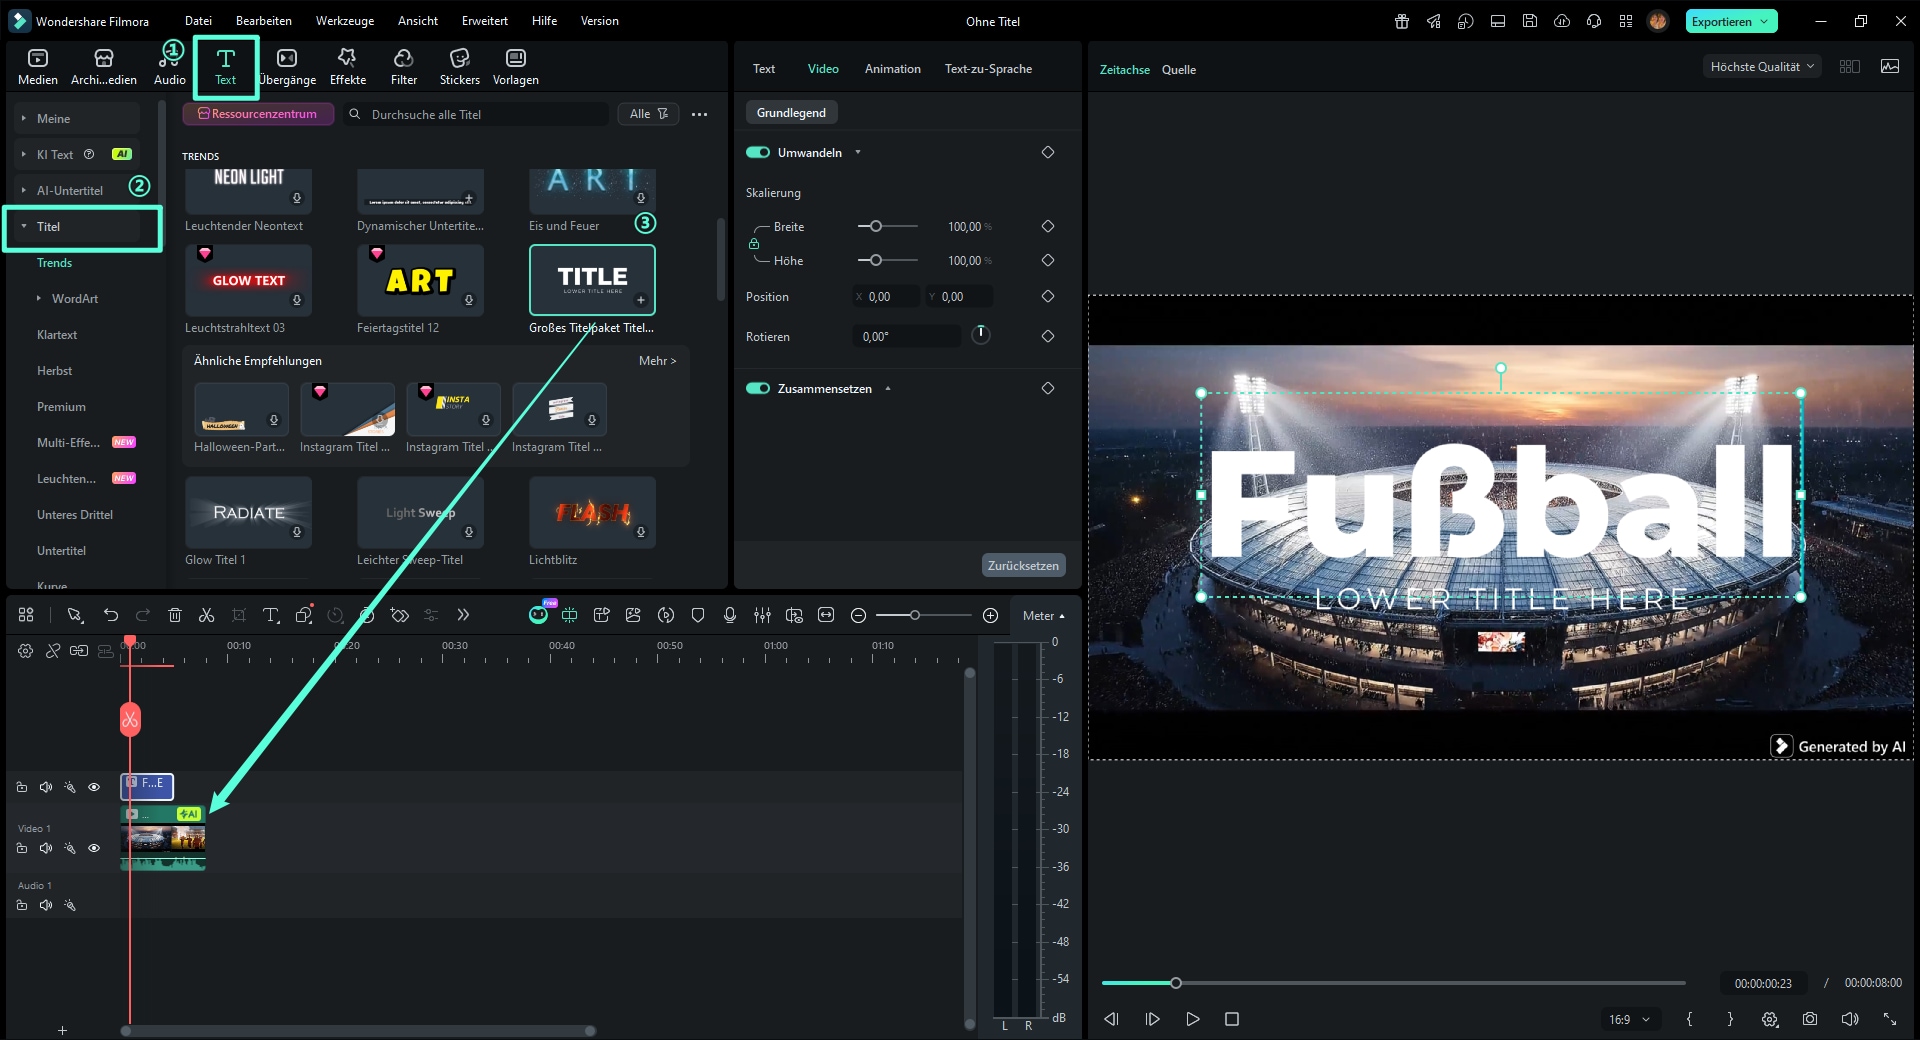
Task: Click the timeline settings gear icon
Action: (x=25, y=650)
